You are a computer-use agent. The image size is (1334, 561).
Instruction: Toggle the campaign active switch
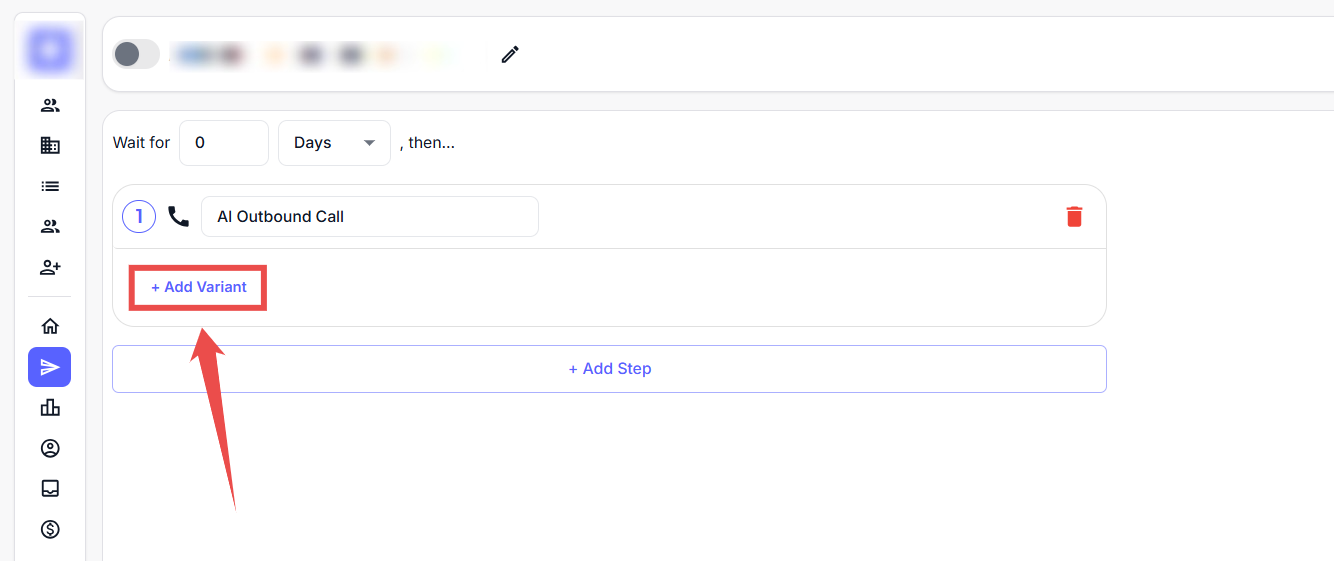(x=136, y=54)
